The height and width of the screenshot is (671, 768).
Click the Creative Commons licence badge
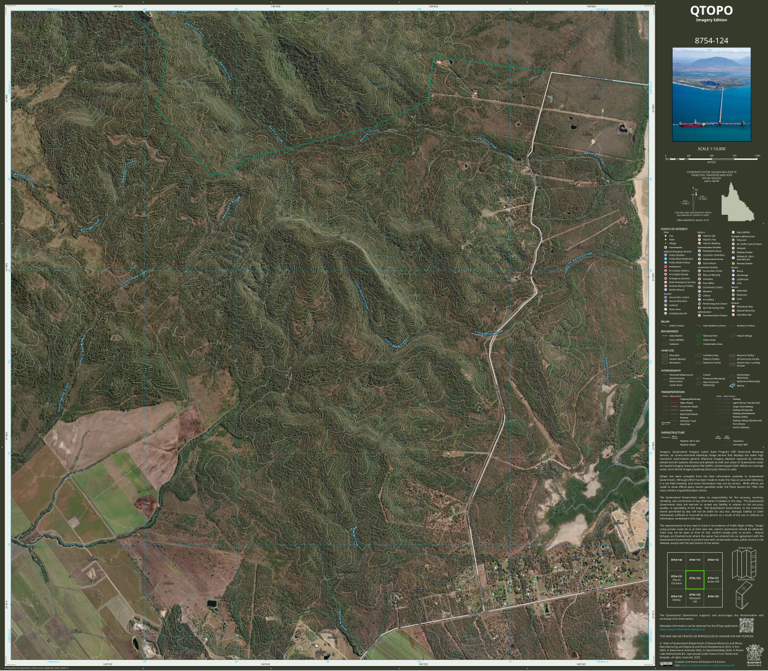pyautogui.click(x=666, y=664)
